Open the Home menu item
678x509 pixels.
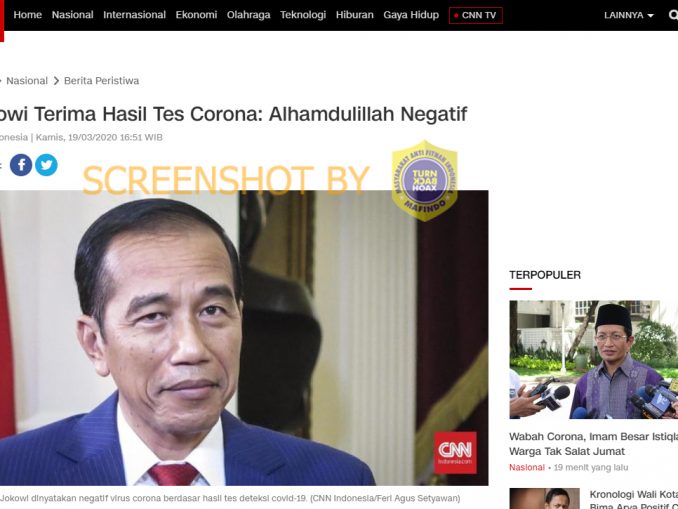28,15
